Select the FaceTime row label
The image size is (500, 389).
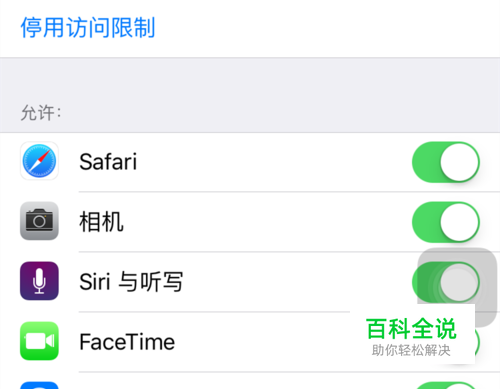(x=127, y=342)
